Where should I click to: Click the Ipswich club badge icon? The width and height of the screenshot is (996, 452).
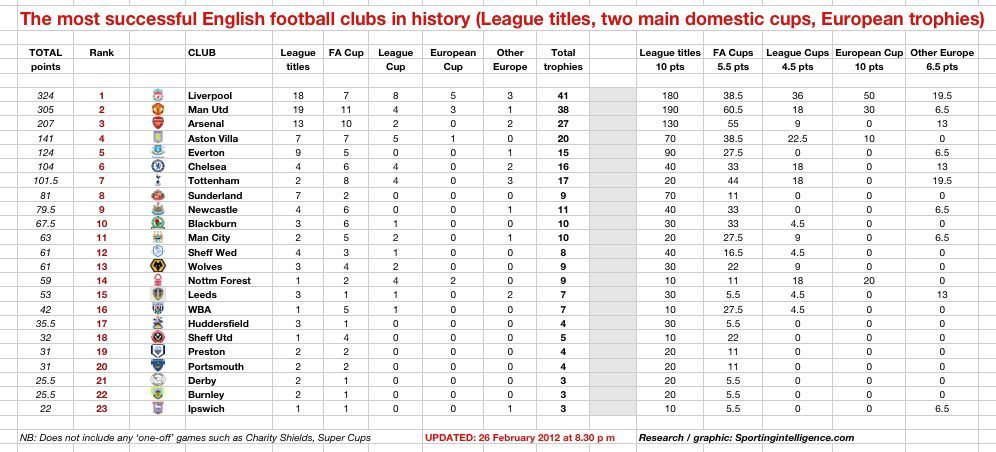click(158, 409)
